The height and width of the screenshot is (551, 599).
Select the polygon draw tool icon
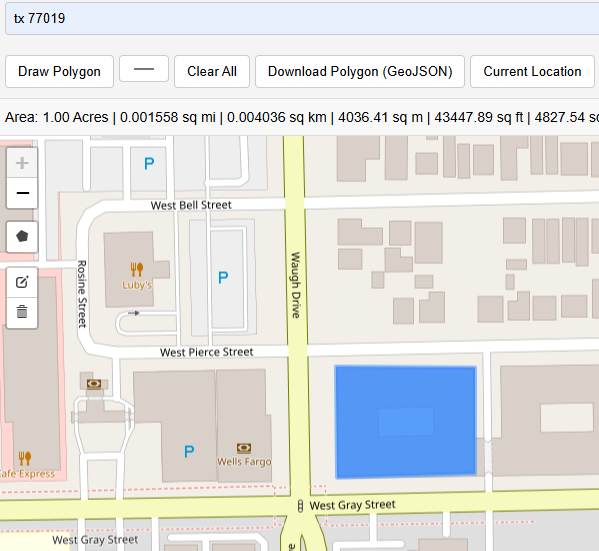pyautogui.click(x=22, y=237)
